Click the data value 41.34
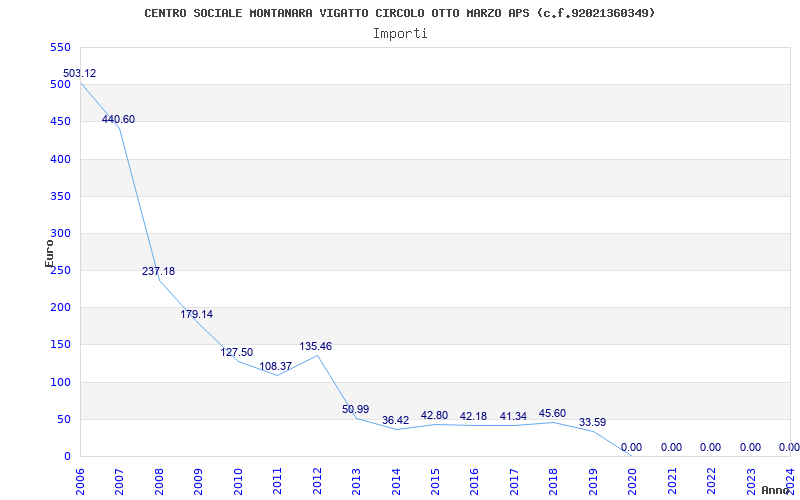This screenshot has height=500, width=800. coord(513,417)
